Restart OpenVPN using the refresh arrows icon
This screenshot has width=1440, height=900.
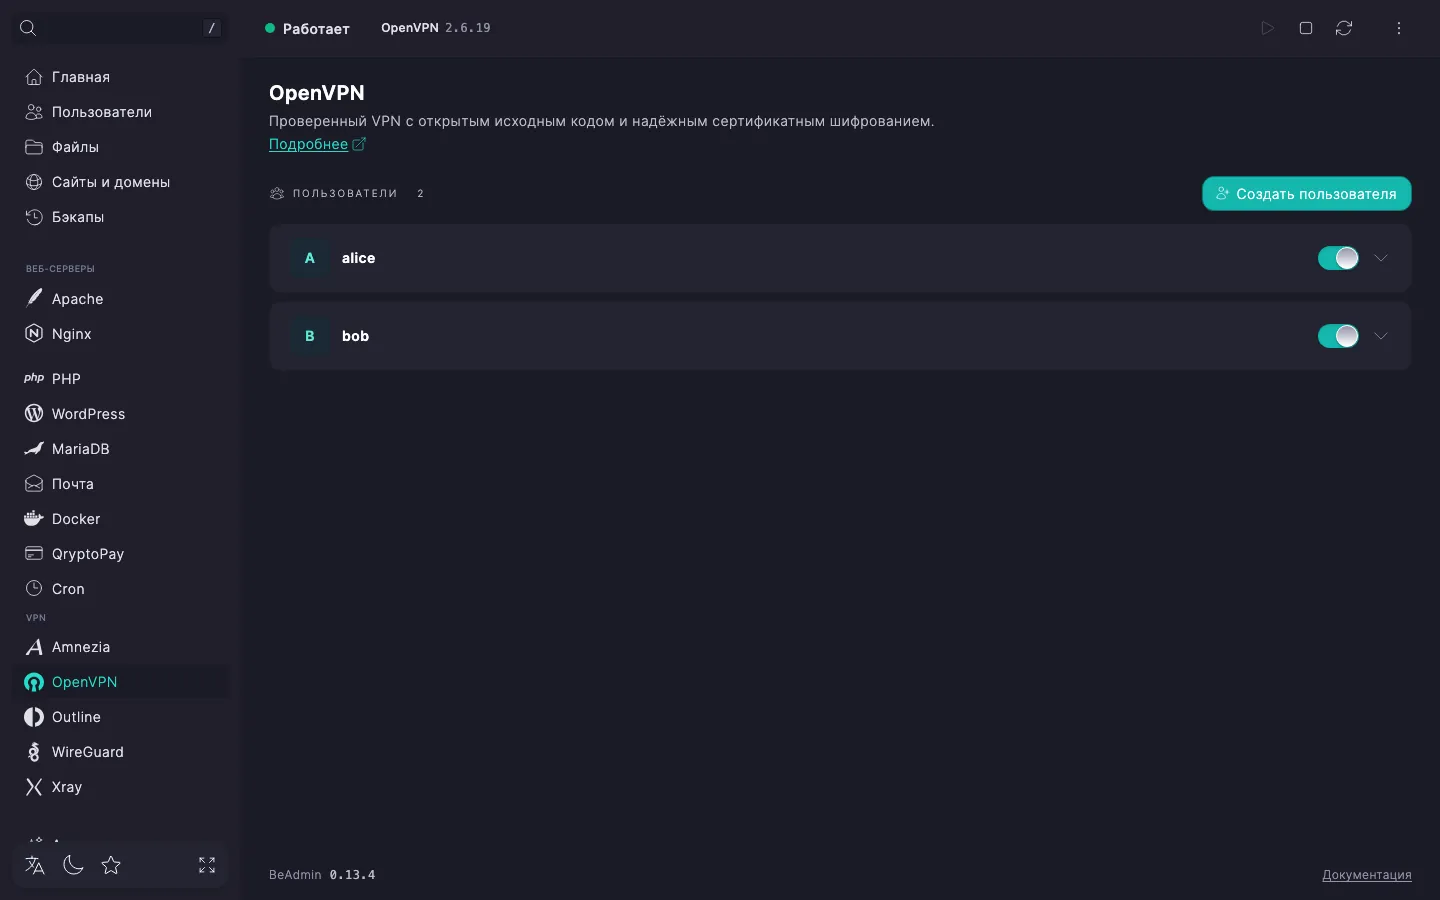pos(1344,28)
